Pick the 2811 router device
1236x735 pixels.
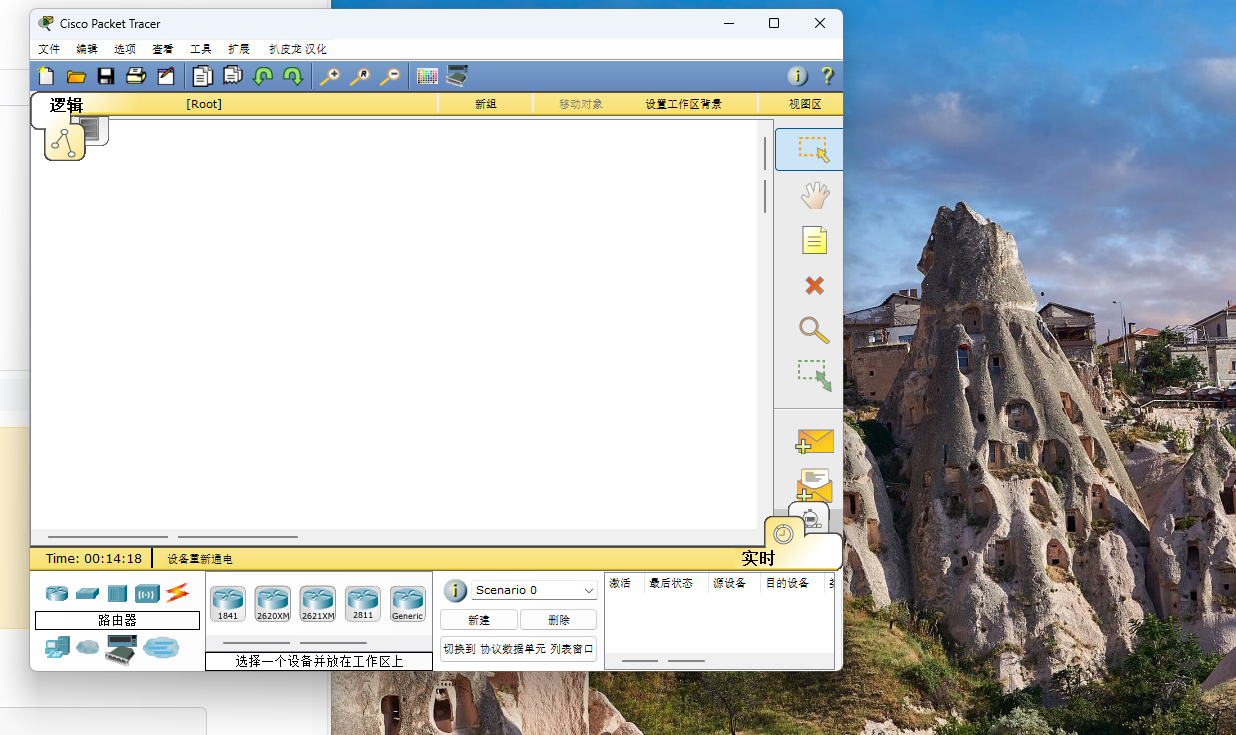363,603
